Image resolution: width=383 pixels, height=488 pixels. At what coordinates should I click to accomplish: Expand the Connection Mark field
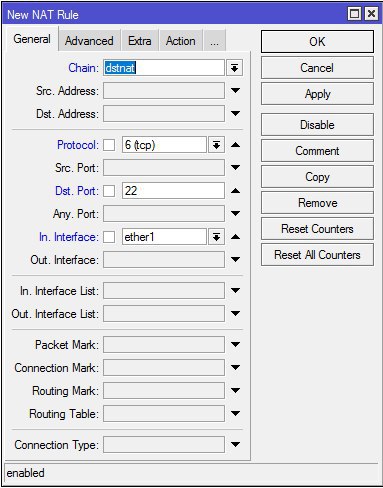click(x=235, y=367)
